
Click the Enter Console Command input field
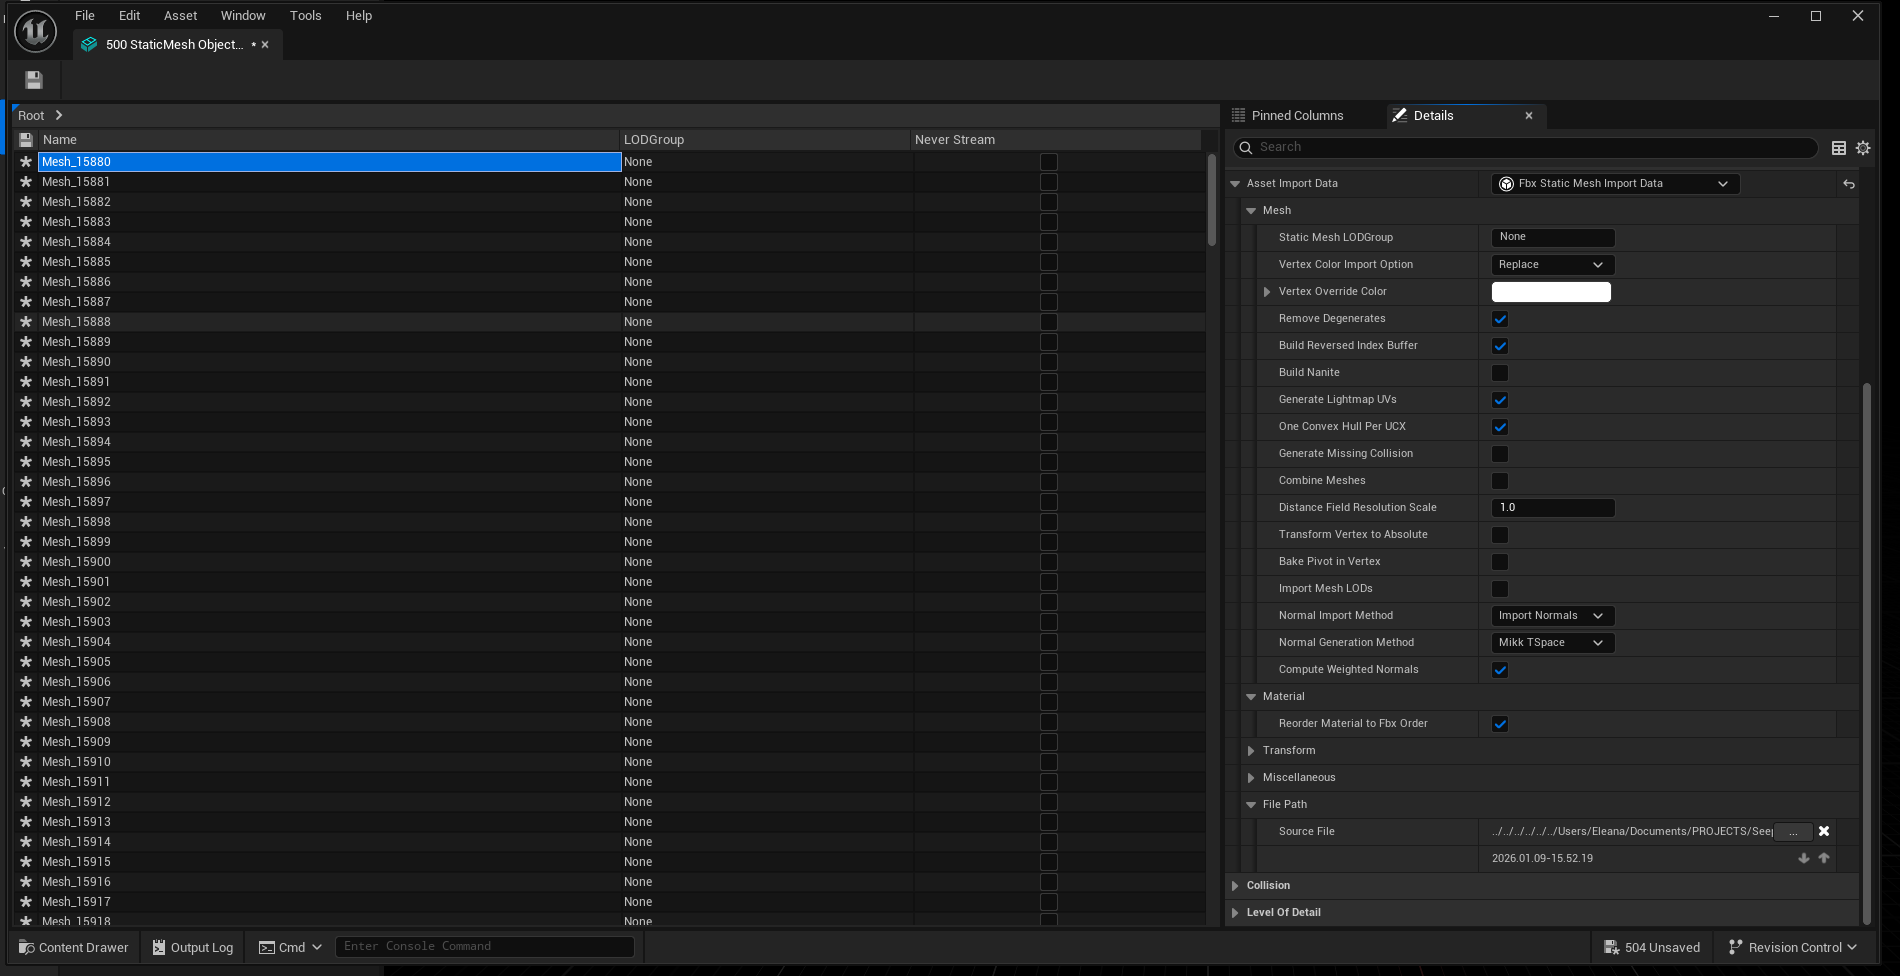coord(484,946)
